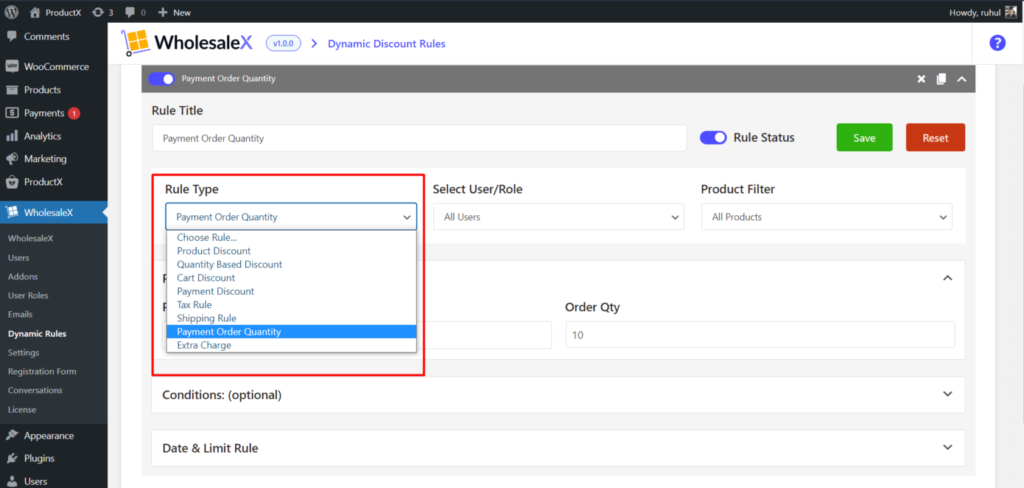Select Quantity Based Discount option
1024x488 pixels.
[x=291, y=265]
